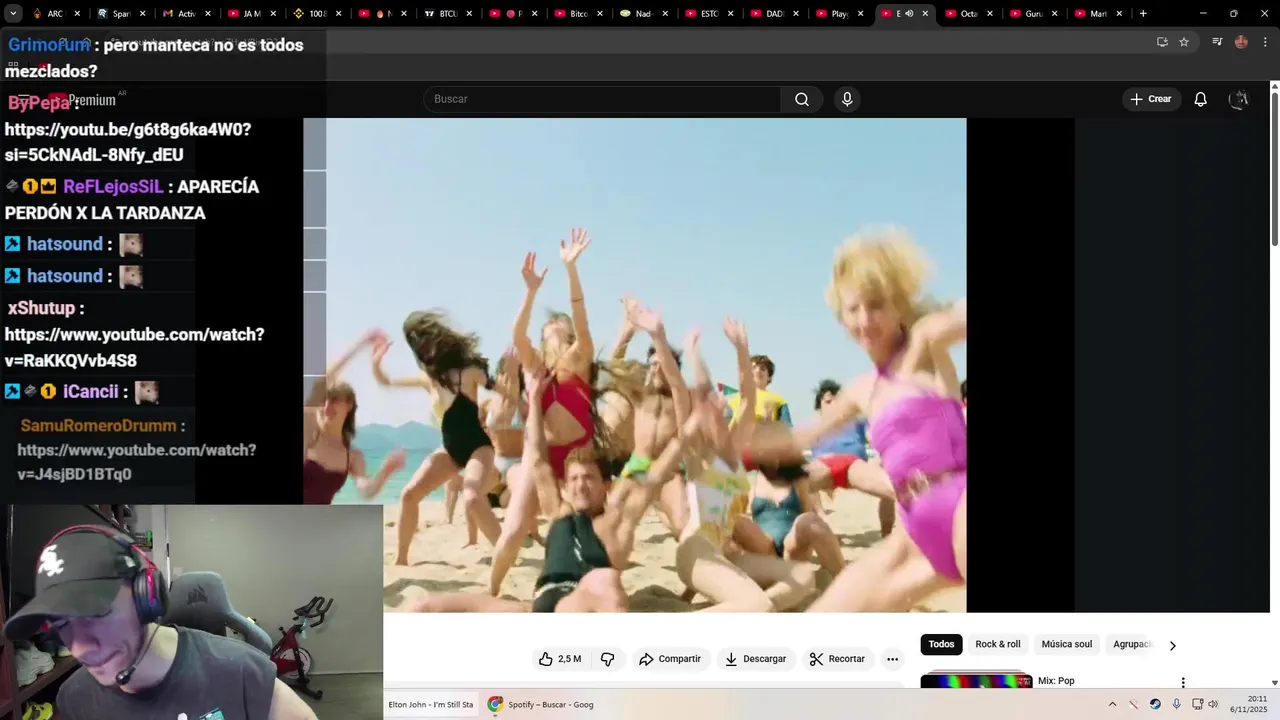Open xShutup's YouTube watch link
This screenshot has width=1280, height=720.
(x=134, y=347)
